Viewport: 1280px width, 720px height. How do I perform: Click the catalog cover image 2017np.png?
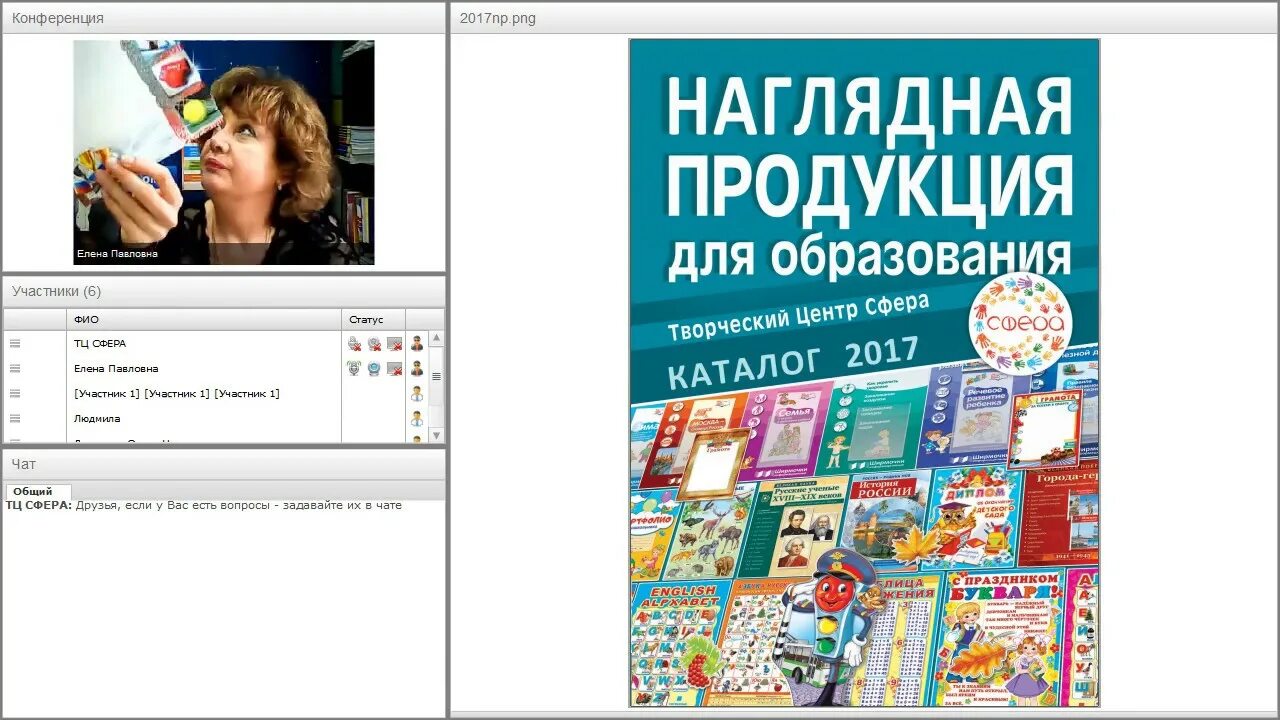[864, 373]
